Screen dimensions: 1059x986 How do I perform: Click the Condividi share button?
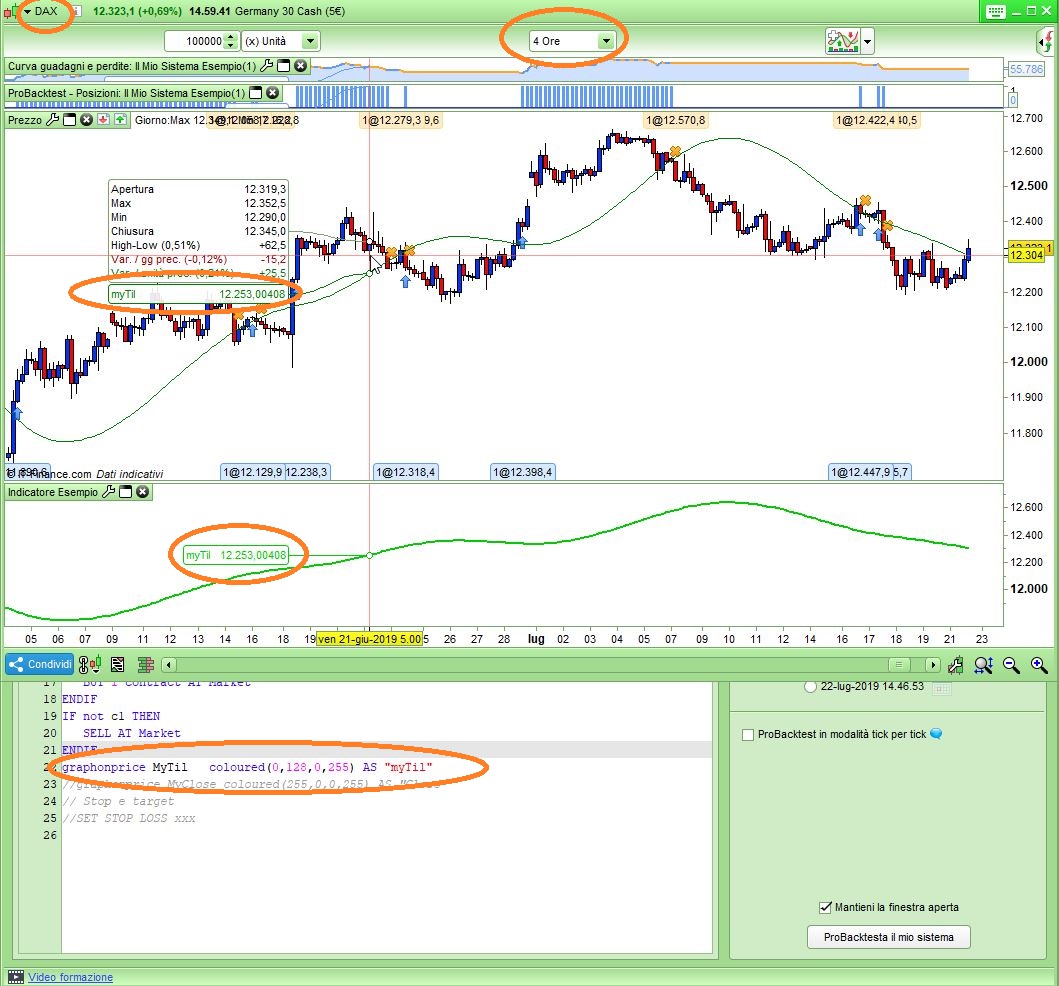click(x=39, y=665)
